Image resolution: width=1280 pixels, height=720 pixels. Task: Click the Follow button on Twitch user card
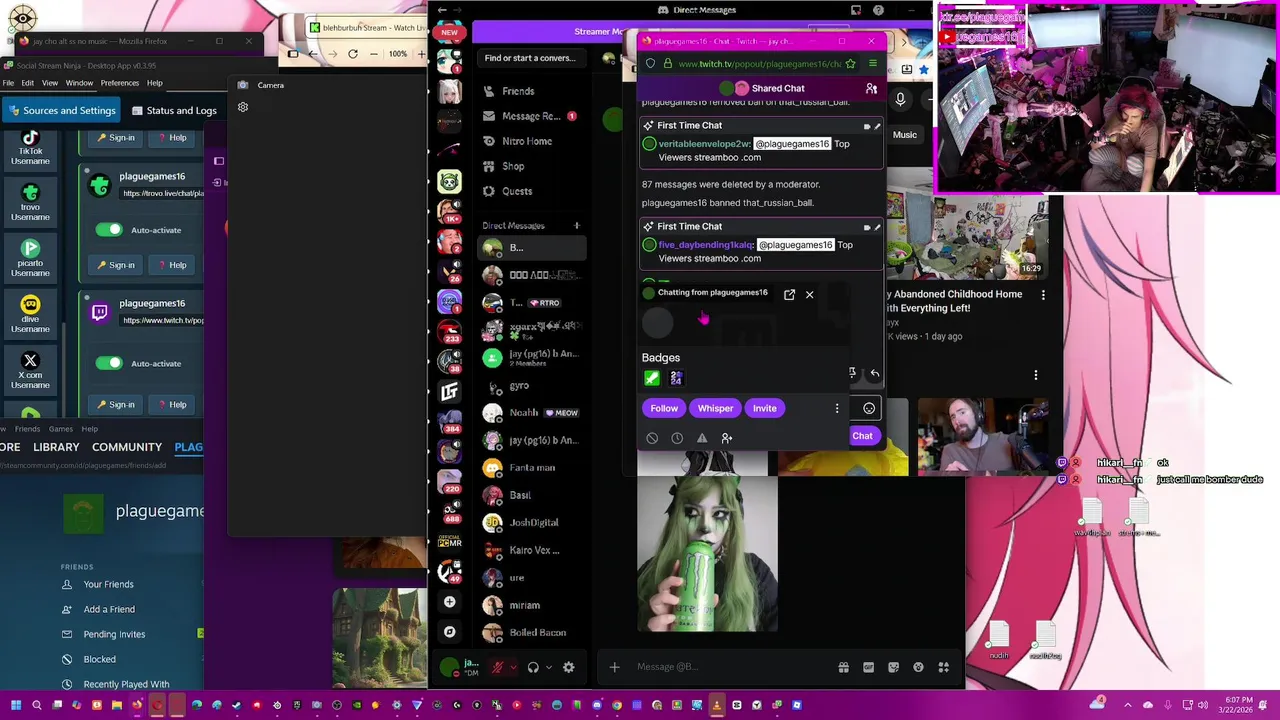click(x=664, y=408)
